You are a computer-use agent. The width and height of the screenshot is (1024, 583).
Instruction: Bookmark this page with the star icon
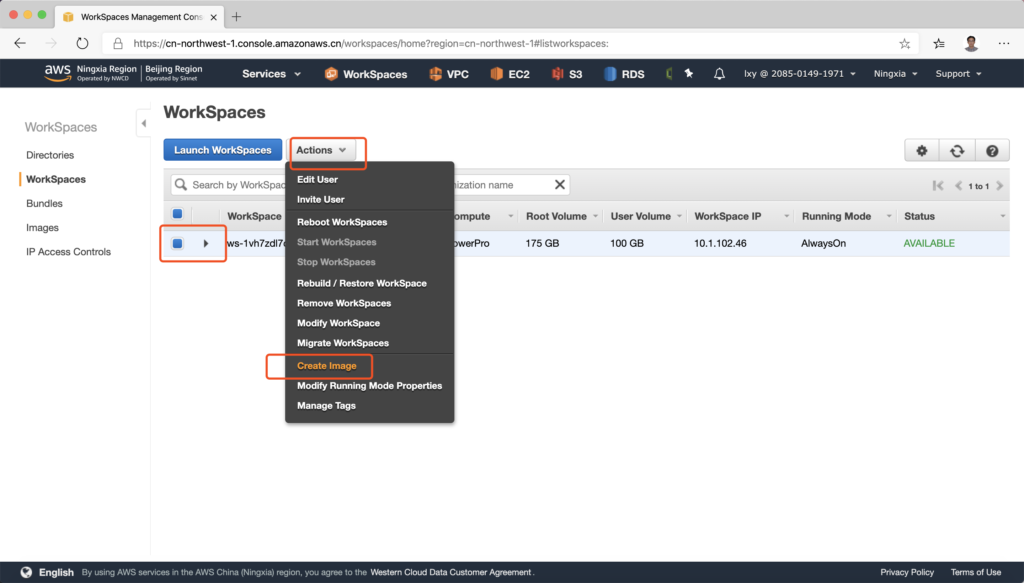coord(905,44)
